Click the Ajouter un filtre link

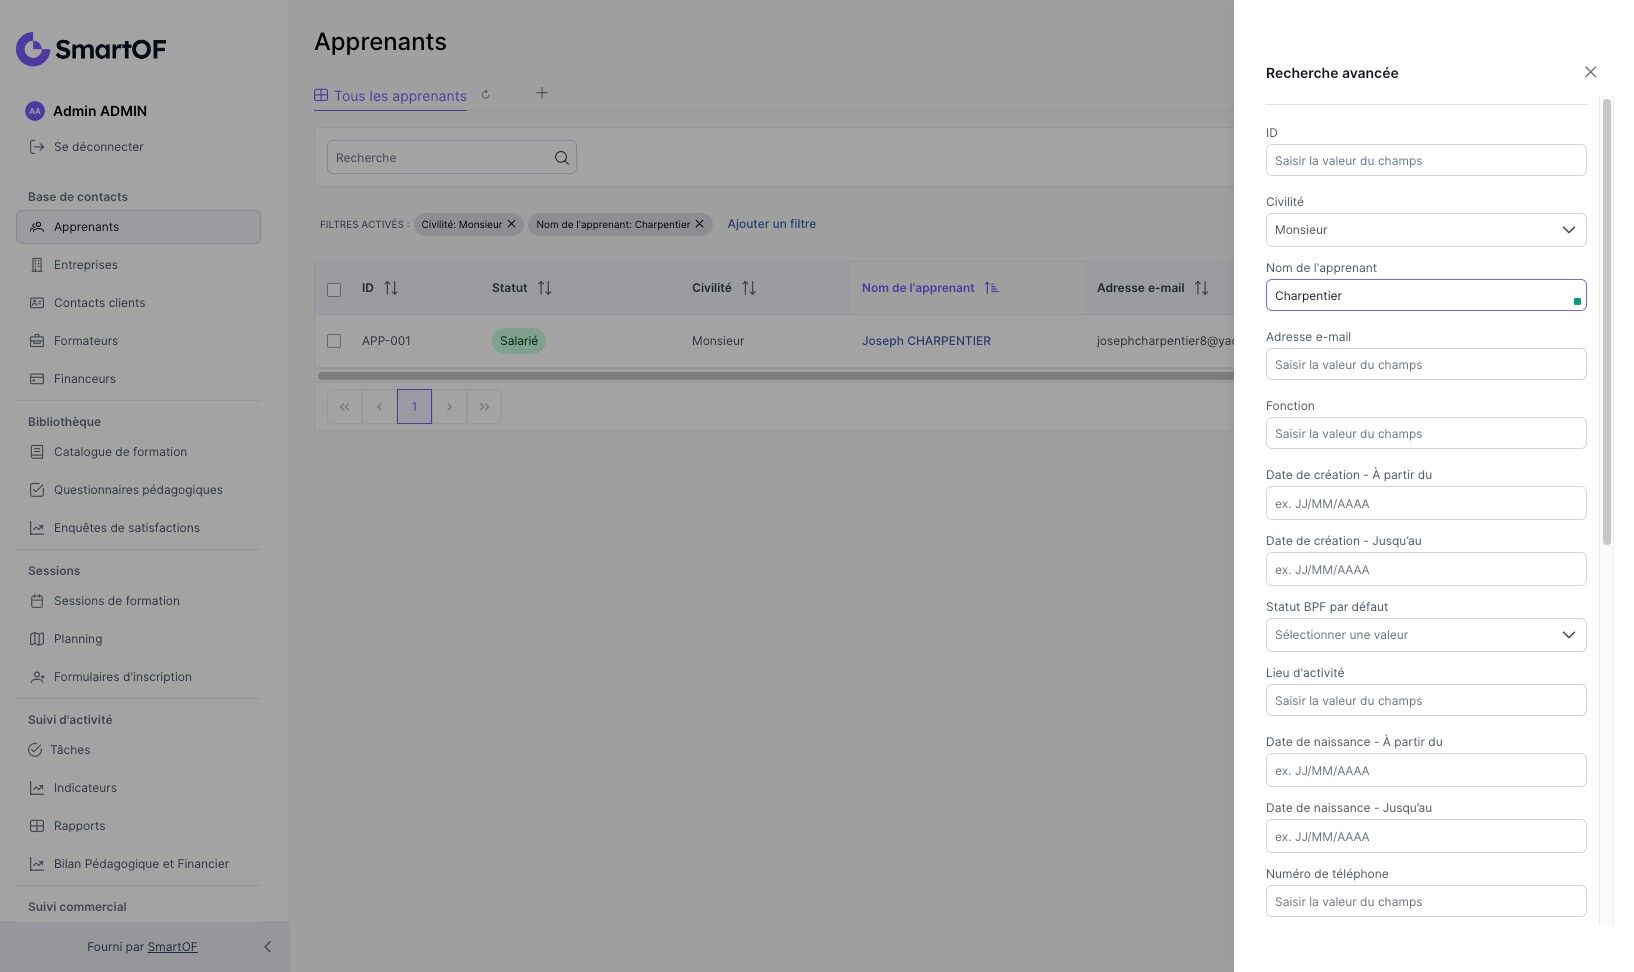click(771, 224)
